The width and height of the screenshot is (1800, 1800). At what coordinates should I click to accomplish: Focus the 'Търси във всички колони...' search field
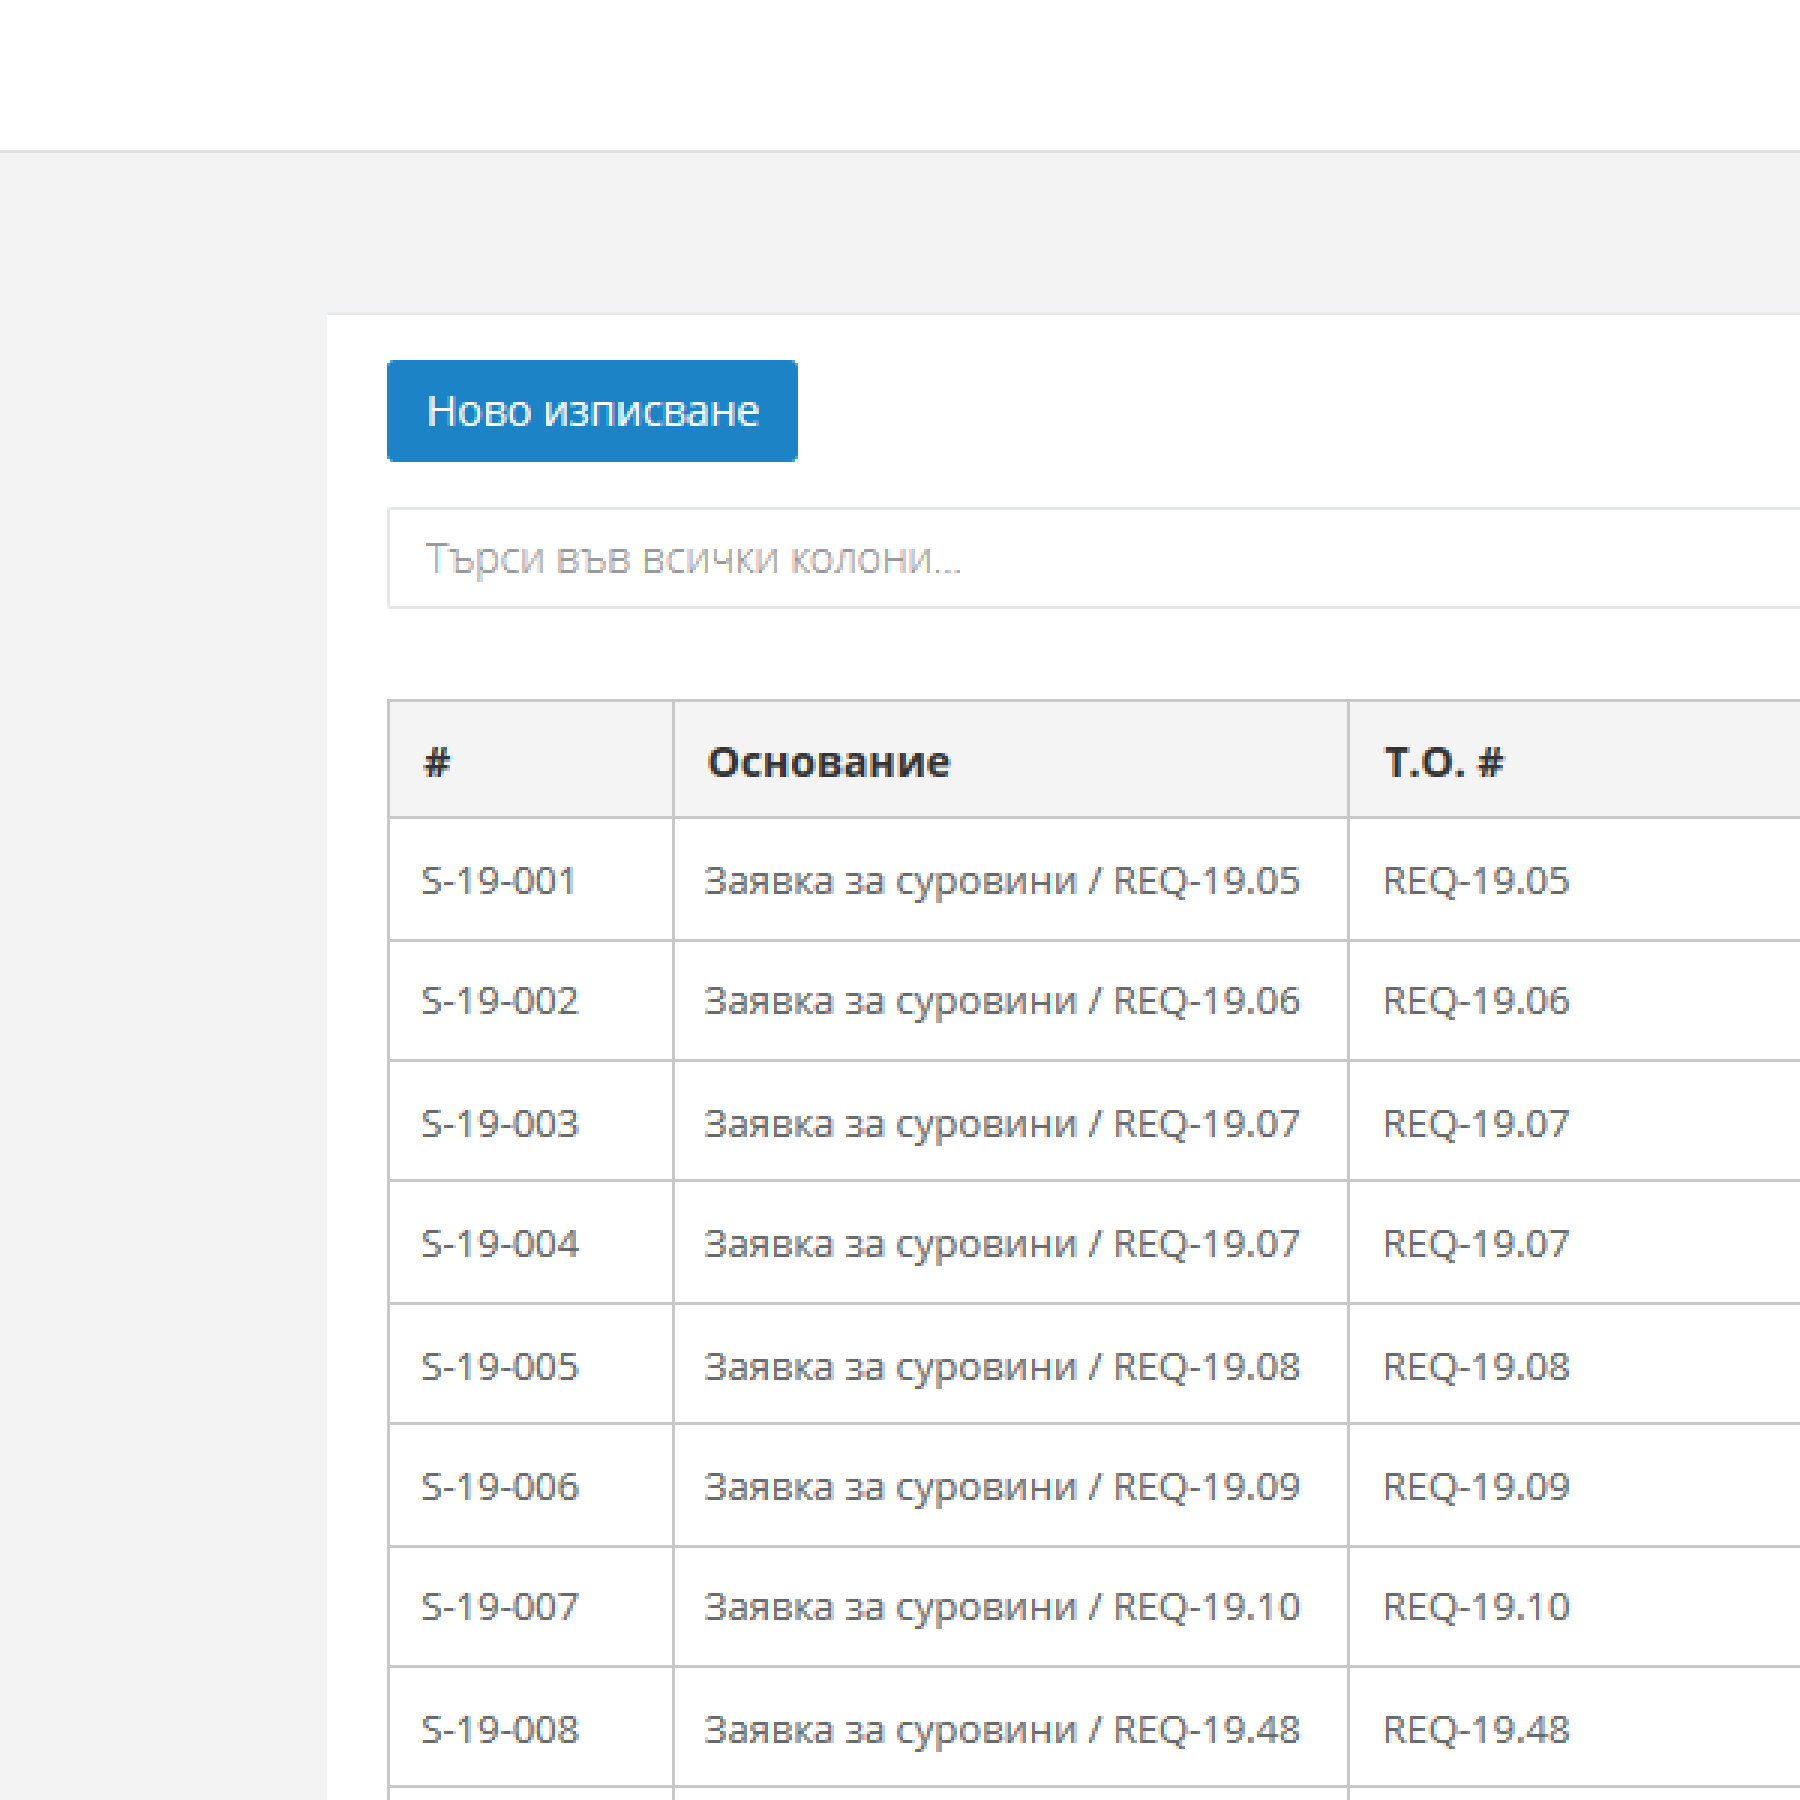(1094, 558)
